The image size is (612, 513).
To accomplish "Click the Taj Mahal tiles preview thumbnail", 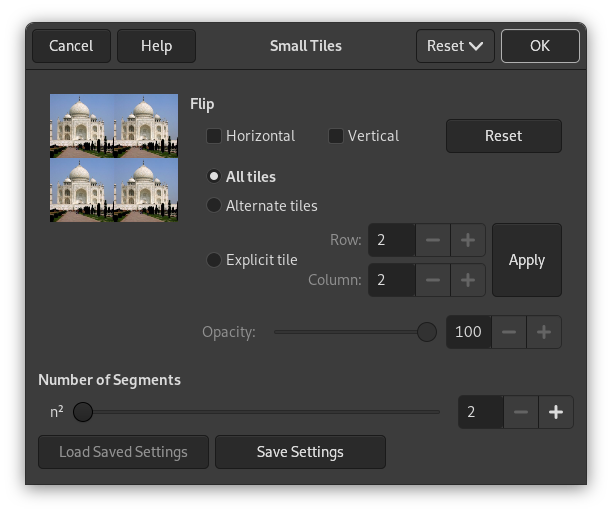I will point(114,158).
